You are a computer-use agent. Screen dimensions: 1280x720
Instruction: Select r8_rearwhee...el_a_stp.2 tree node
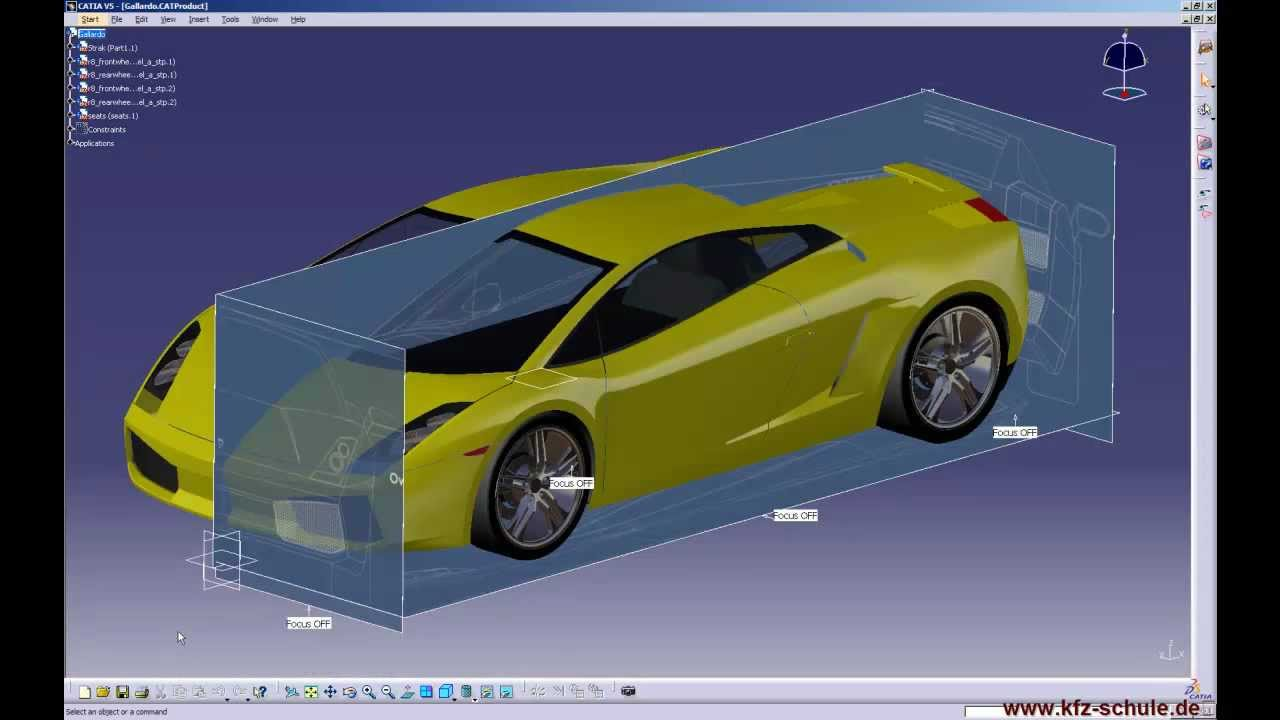point(130,102)
